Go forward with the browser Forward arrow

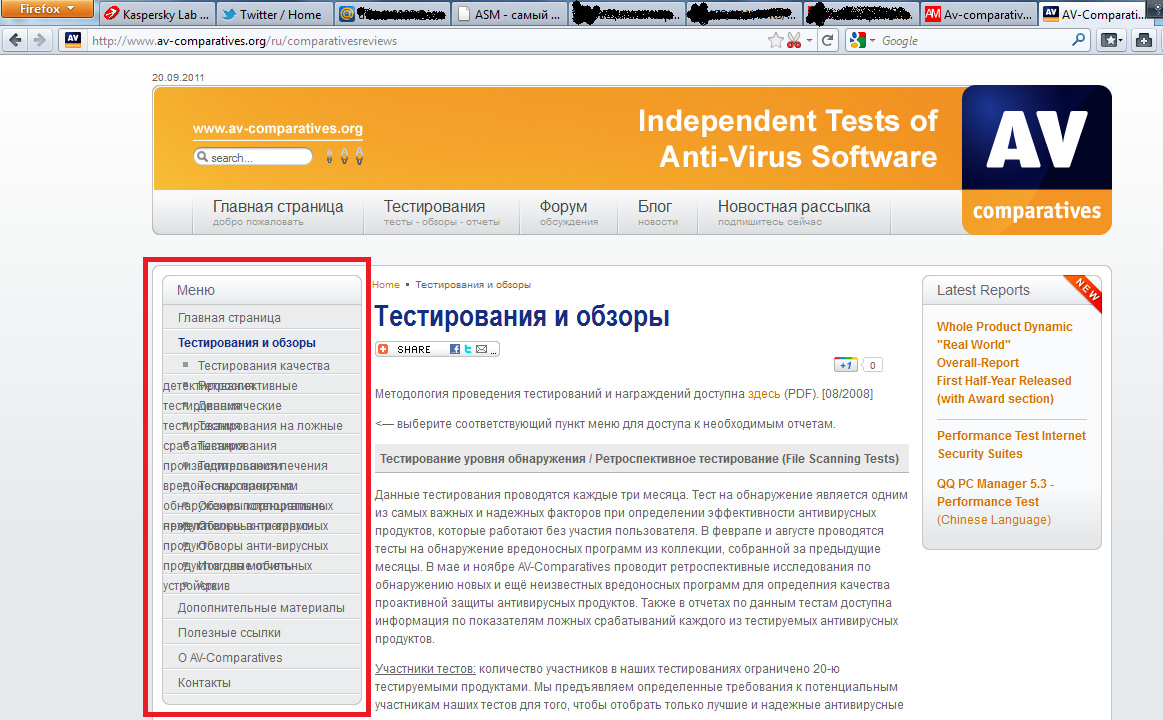39,40
